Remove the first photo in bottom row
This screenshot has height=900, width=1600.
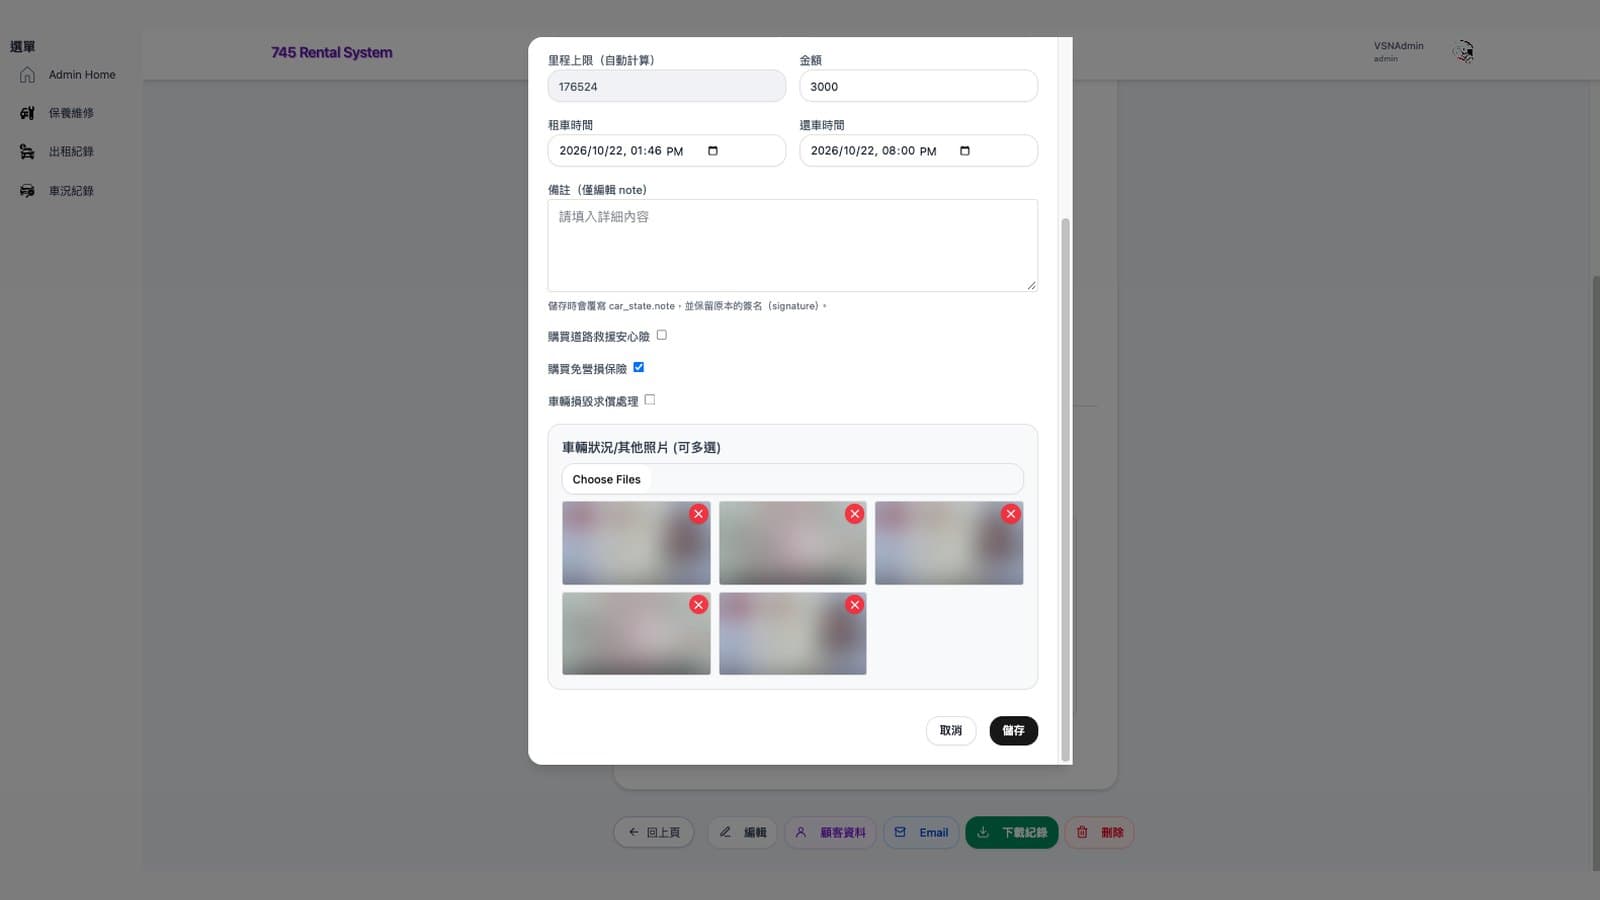point(698,605)
